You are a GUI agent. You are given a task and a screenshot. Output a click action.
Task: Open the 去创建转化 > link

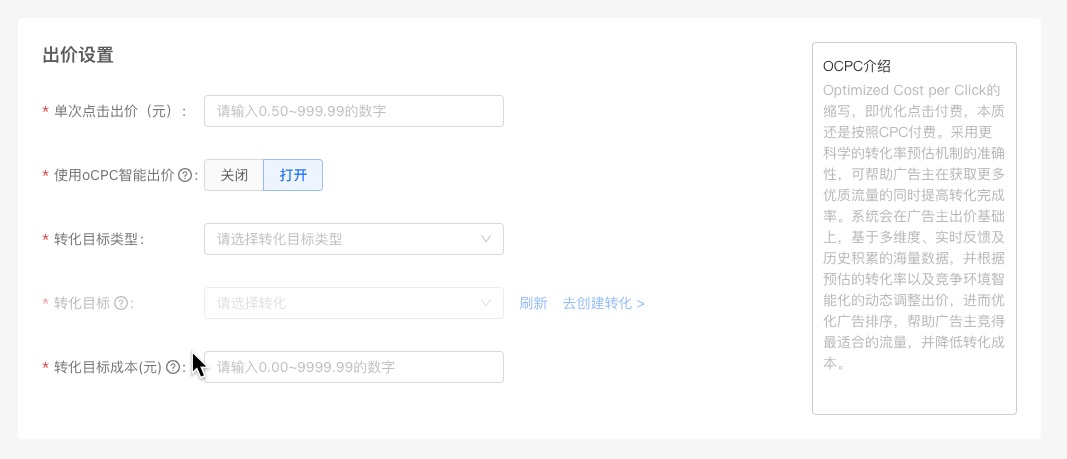603,303
